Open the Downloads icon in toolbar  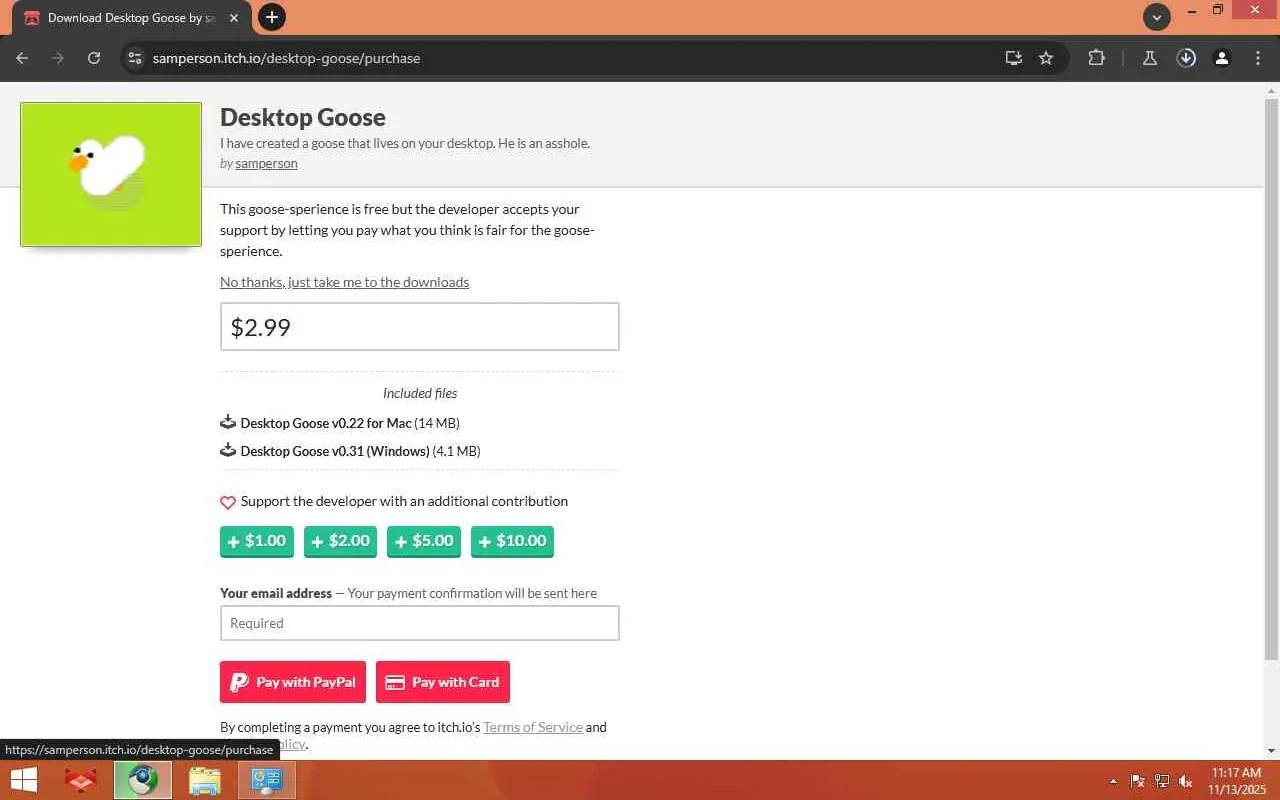[1186, 58]
